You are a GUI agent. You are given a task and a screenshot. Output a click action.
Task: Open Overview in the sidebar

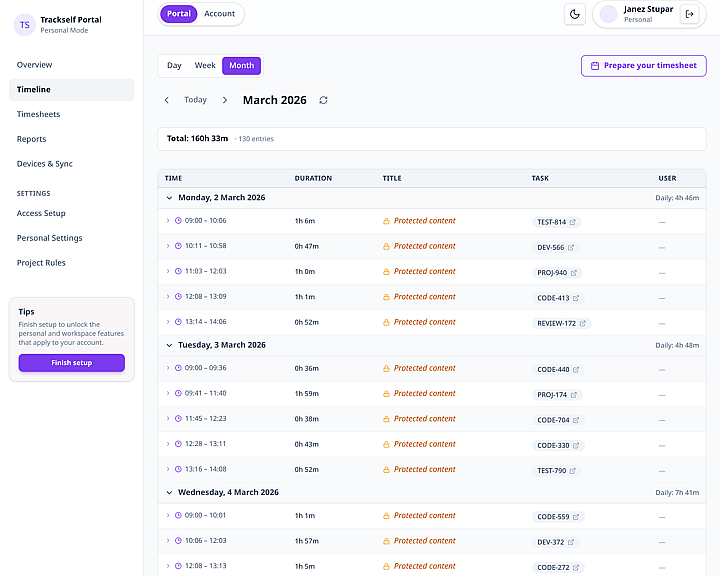(72, 65)
